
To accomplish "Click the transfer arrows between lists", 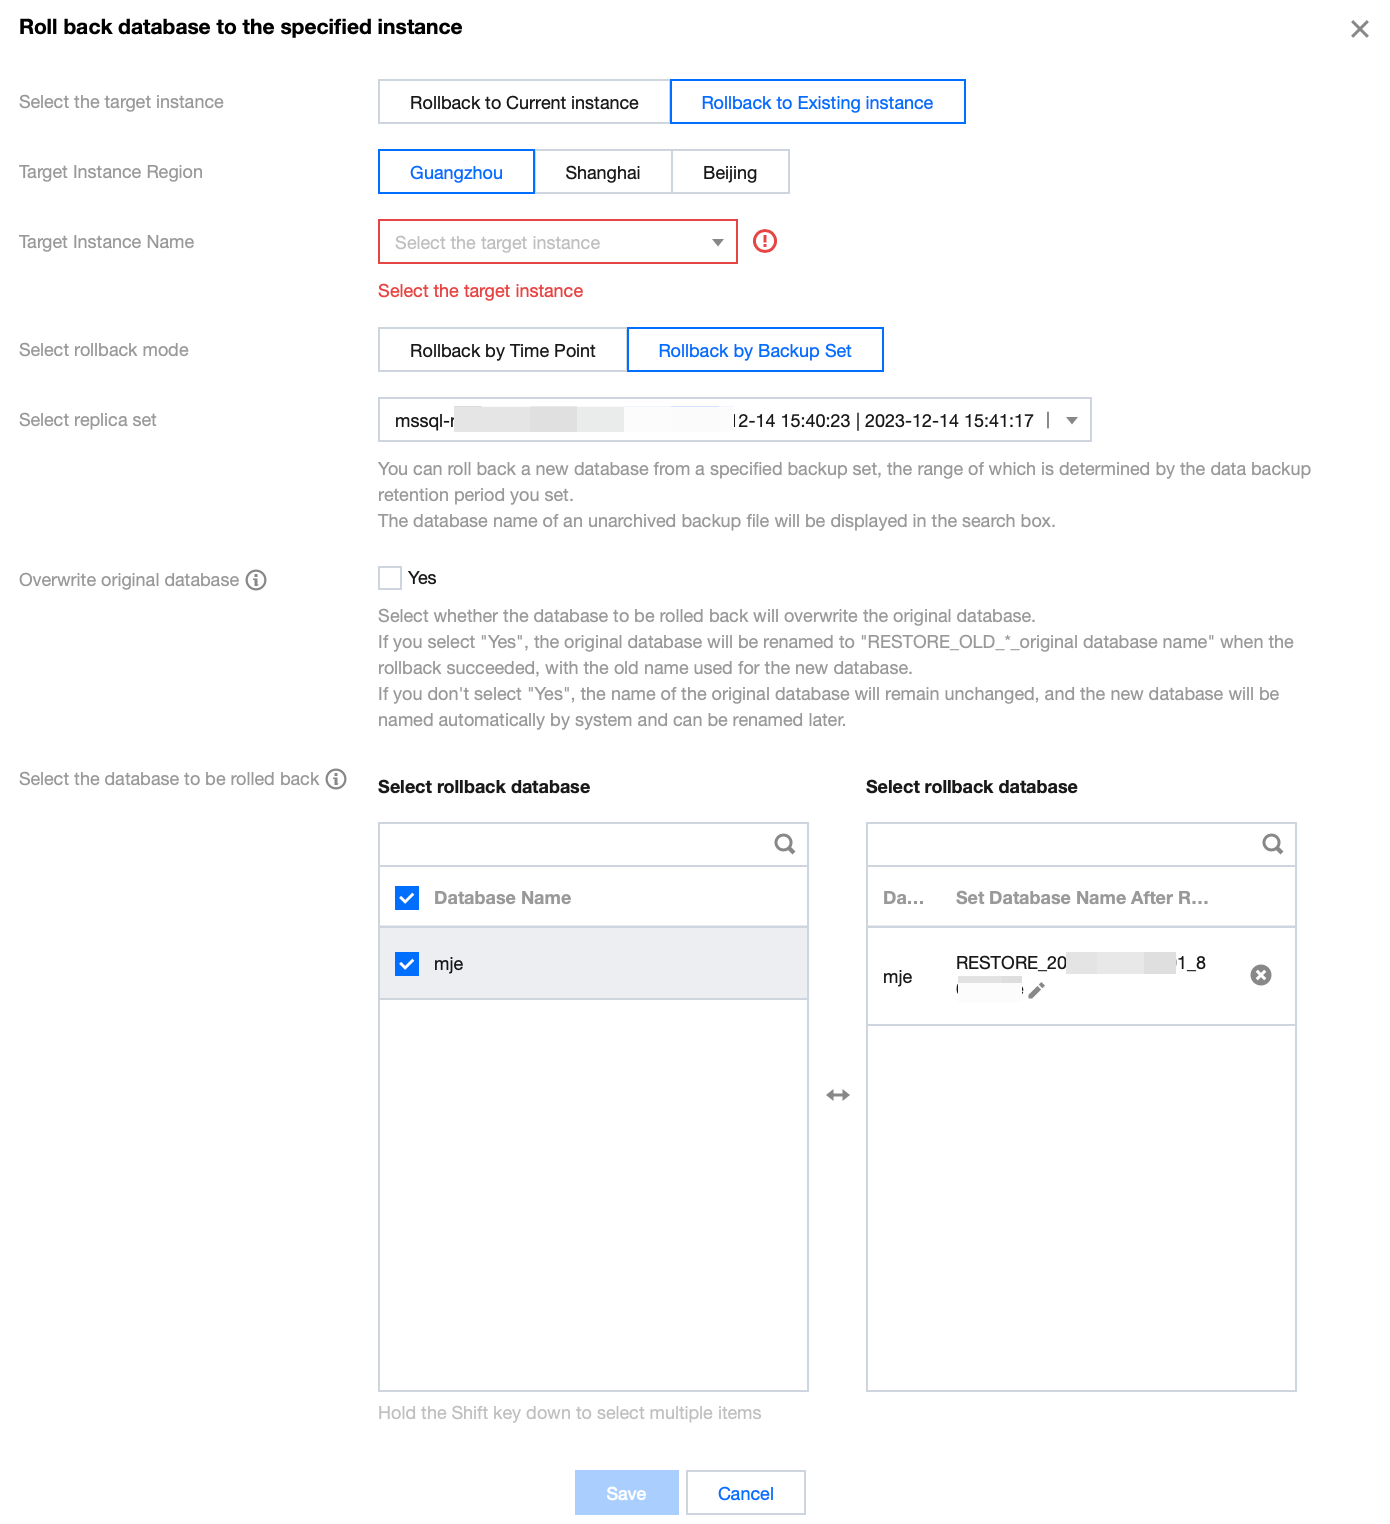I will [x=838, y=1095].
